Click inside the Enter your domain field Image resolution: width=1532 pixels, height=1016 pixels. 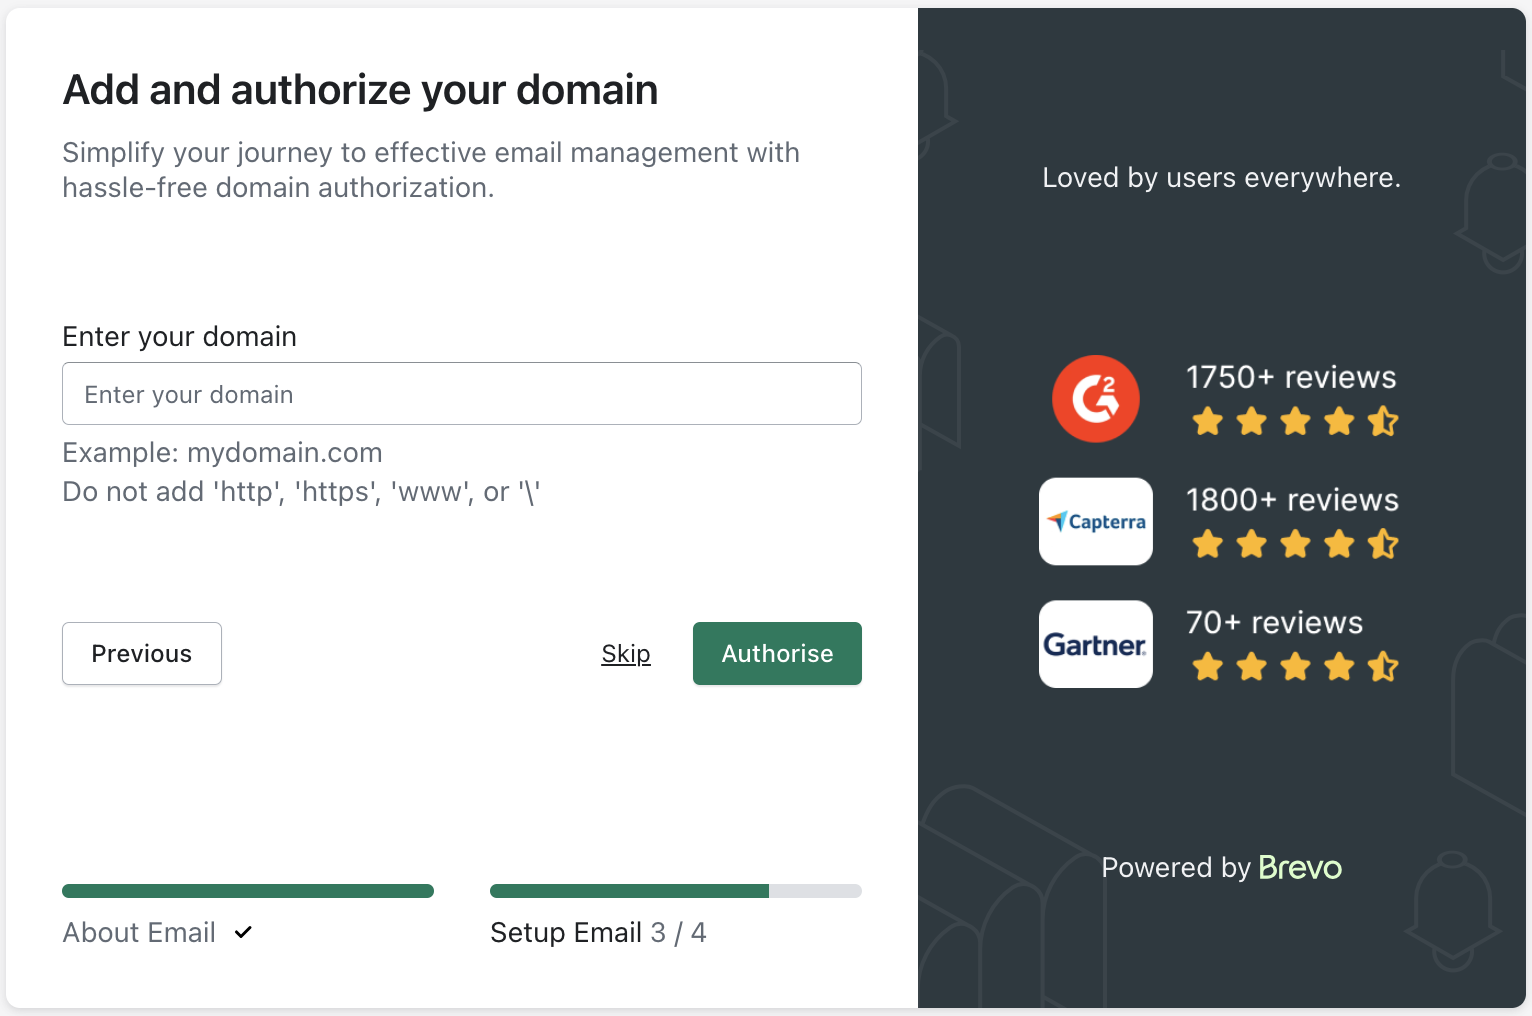pyautogui.click(x=461, y=393)
